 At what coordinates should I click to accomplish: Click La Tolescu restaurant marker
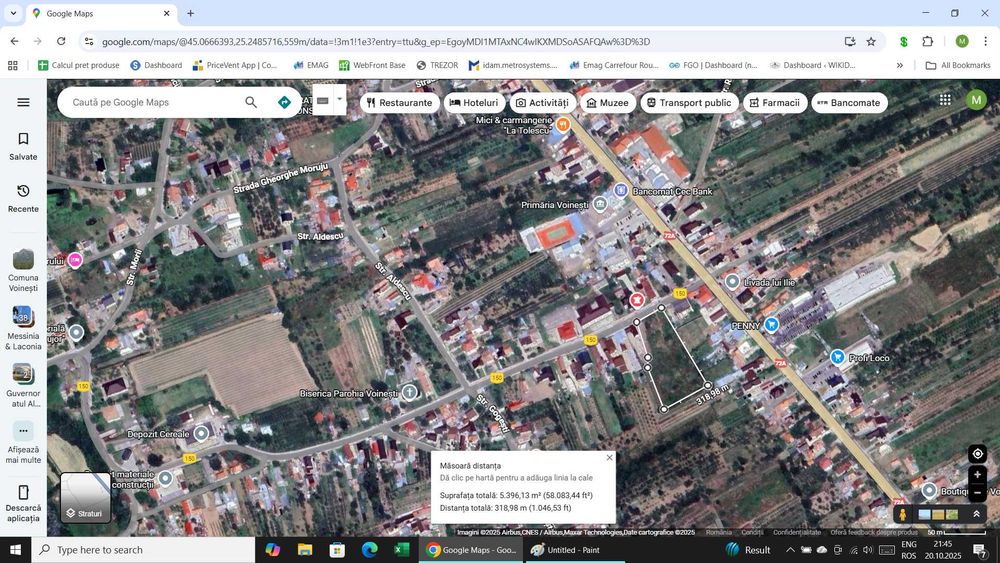pyautogui.click(x=562, y=124)
